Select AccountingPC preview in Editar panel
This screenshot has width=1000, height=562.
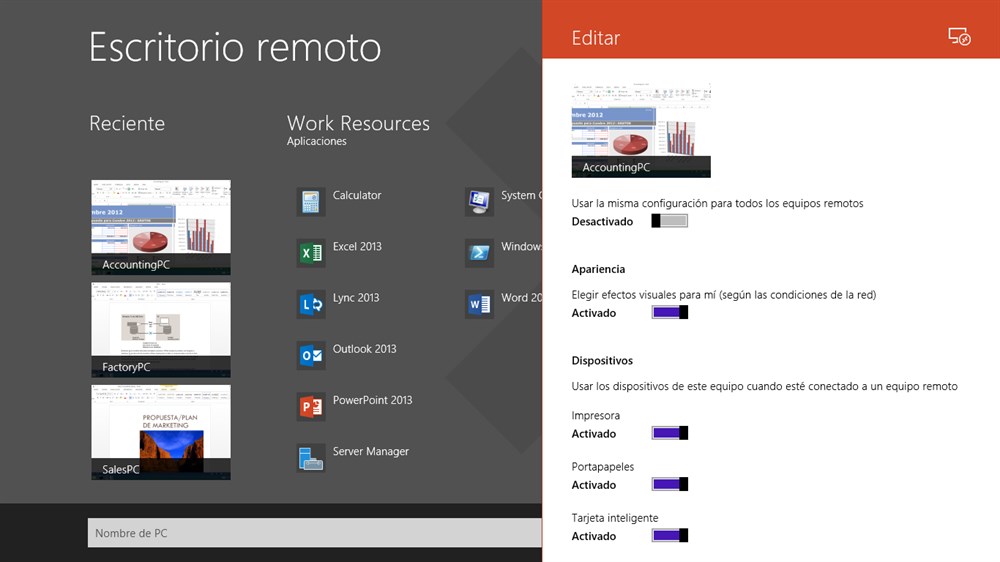point(641,130)
